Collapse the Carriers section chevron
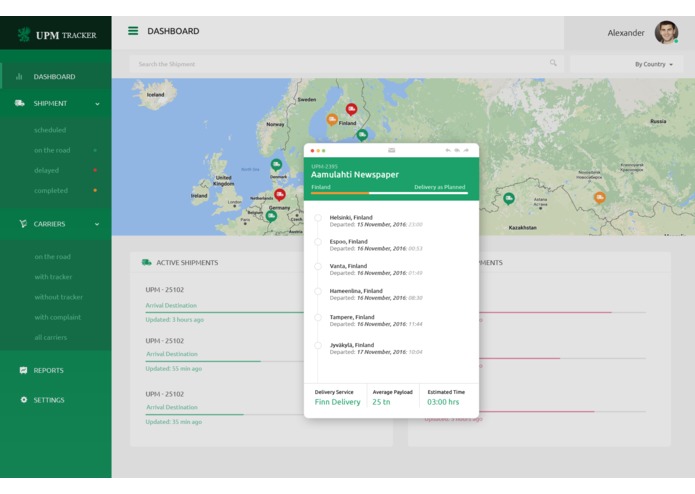This screenshot has width=695, height=494. point(97,224)
